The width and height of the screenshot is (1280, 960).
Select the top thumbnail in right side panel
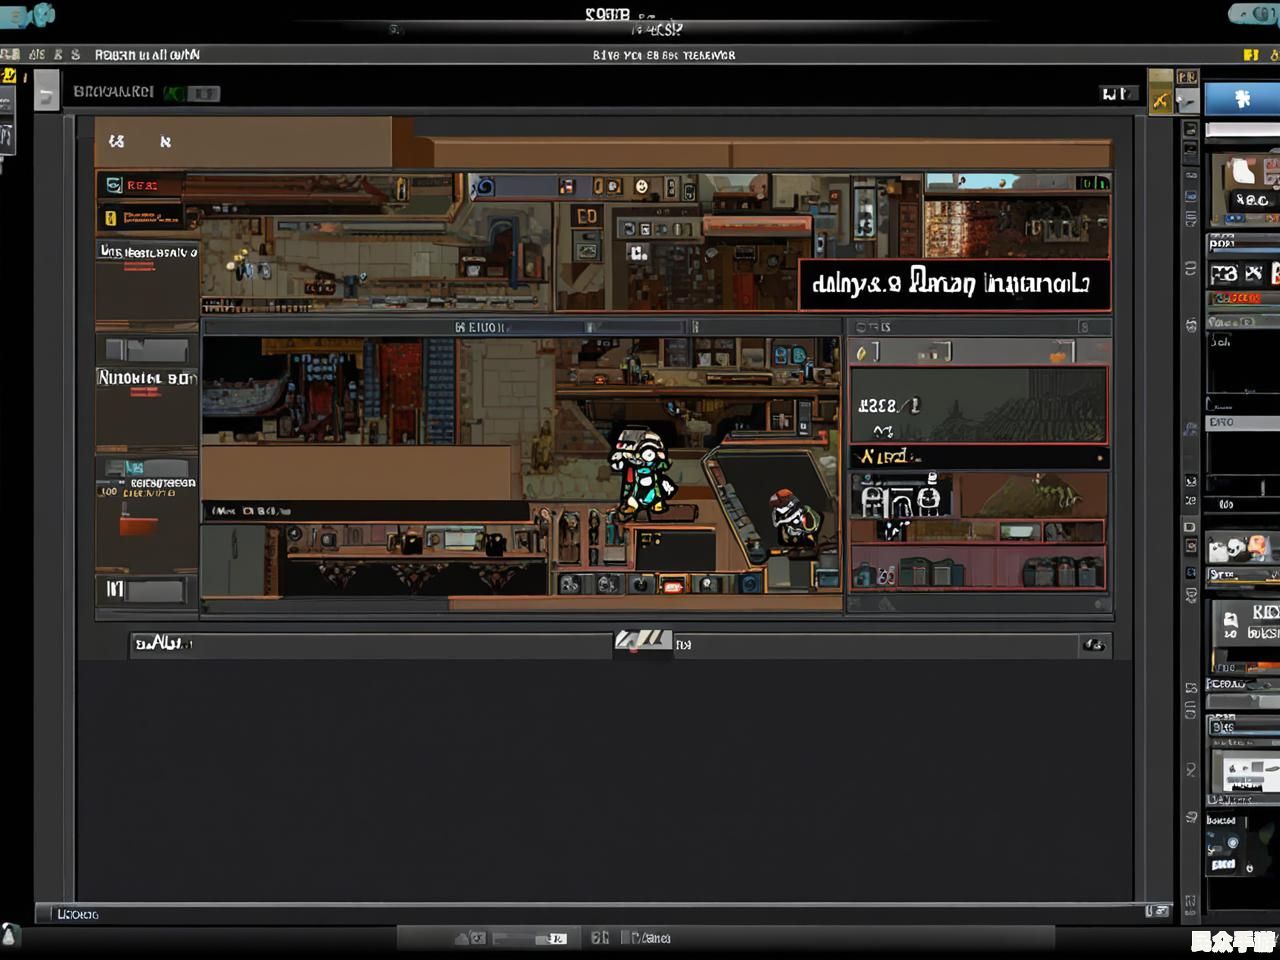(x=1243, y=185)
